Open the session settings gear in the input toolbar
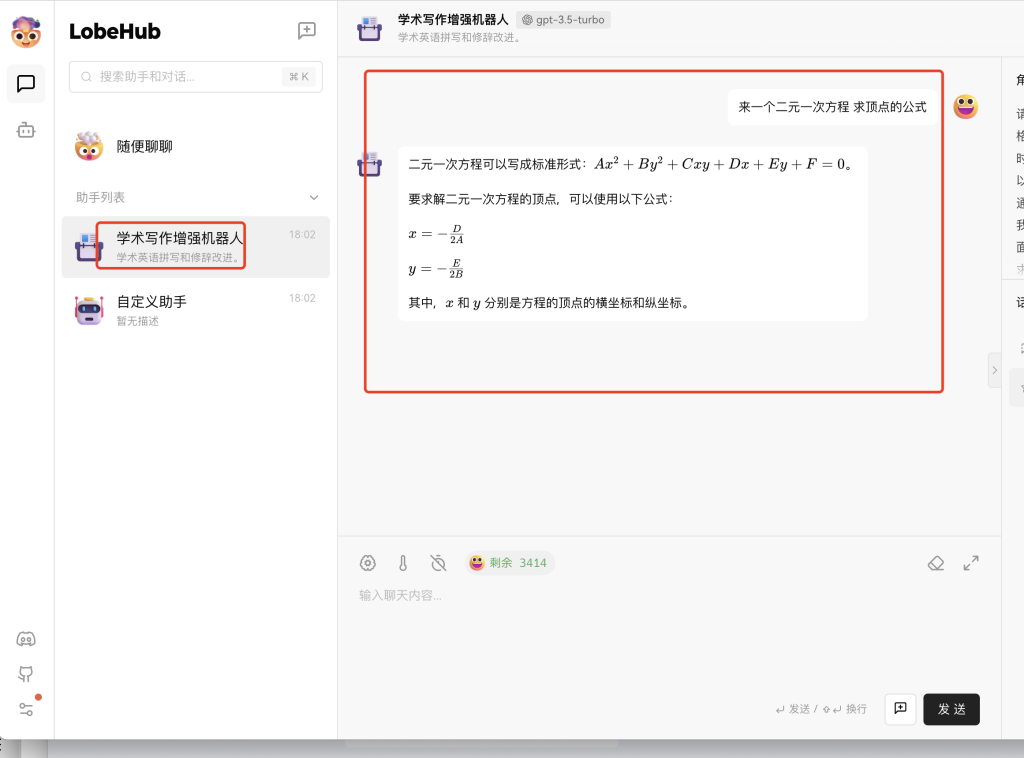The width and height of the screenshot is (1024, 758). tap(367, 562)
